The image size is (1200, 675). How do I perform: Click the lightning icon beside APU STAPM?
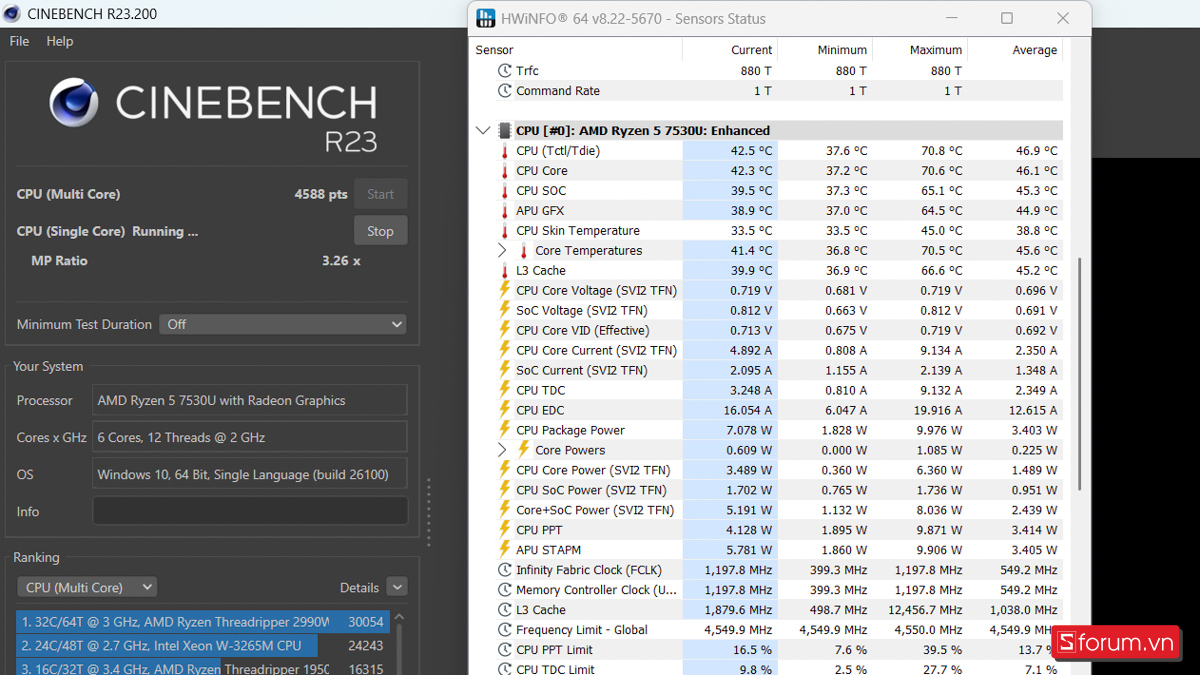point(504,550)
